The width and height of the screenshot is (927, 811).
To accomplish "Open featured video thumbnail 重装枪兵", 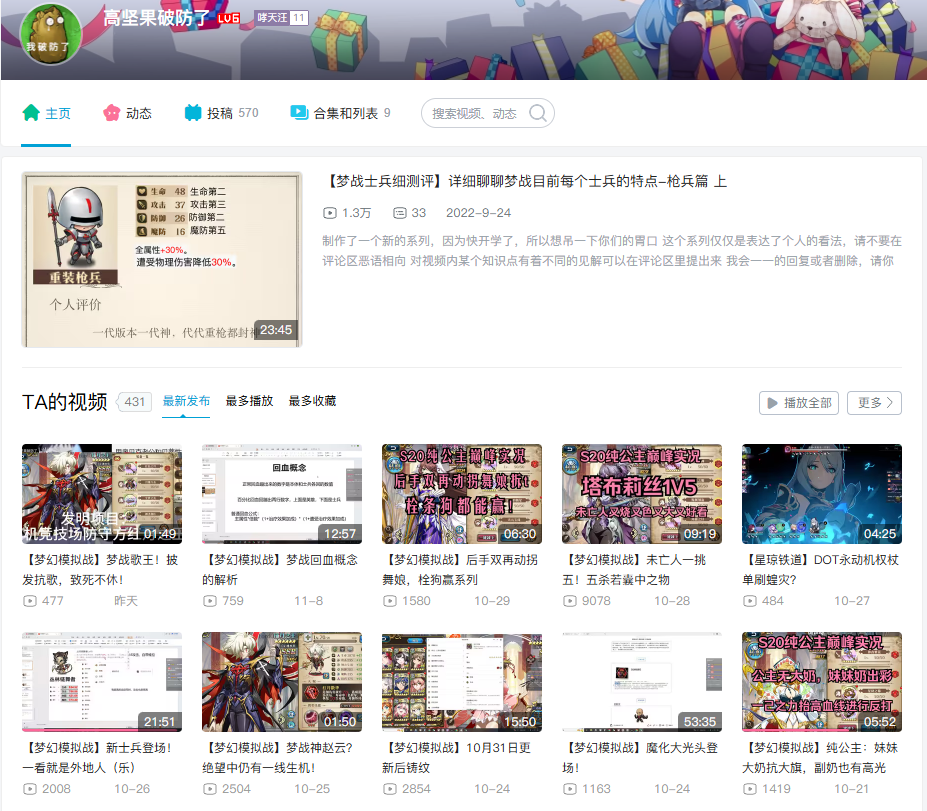I will (x=162, y=259).
